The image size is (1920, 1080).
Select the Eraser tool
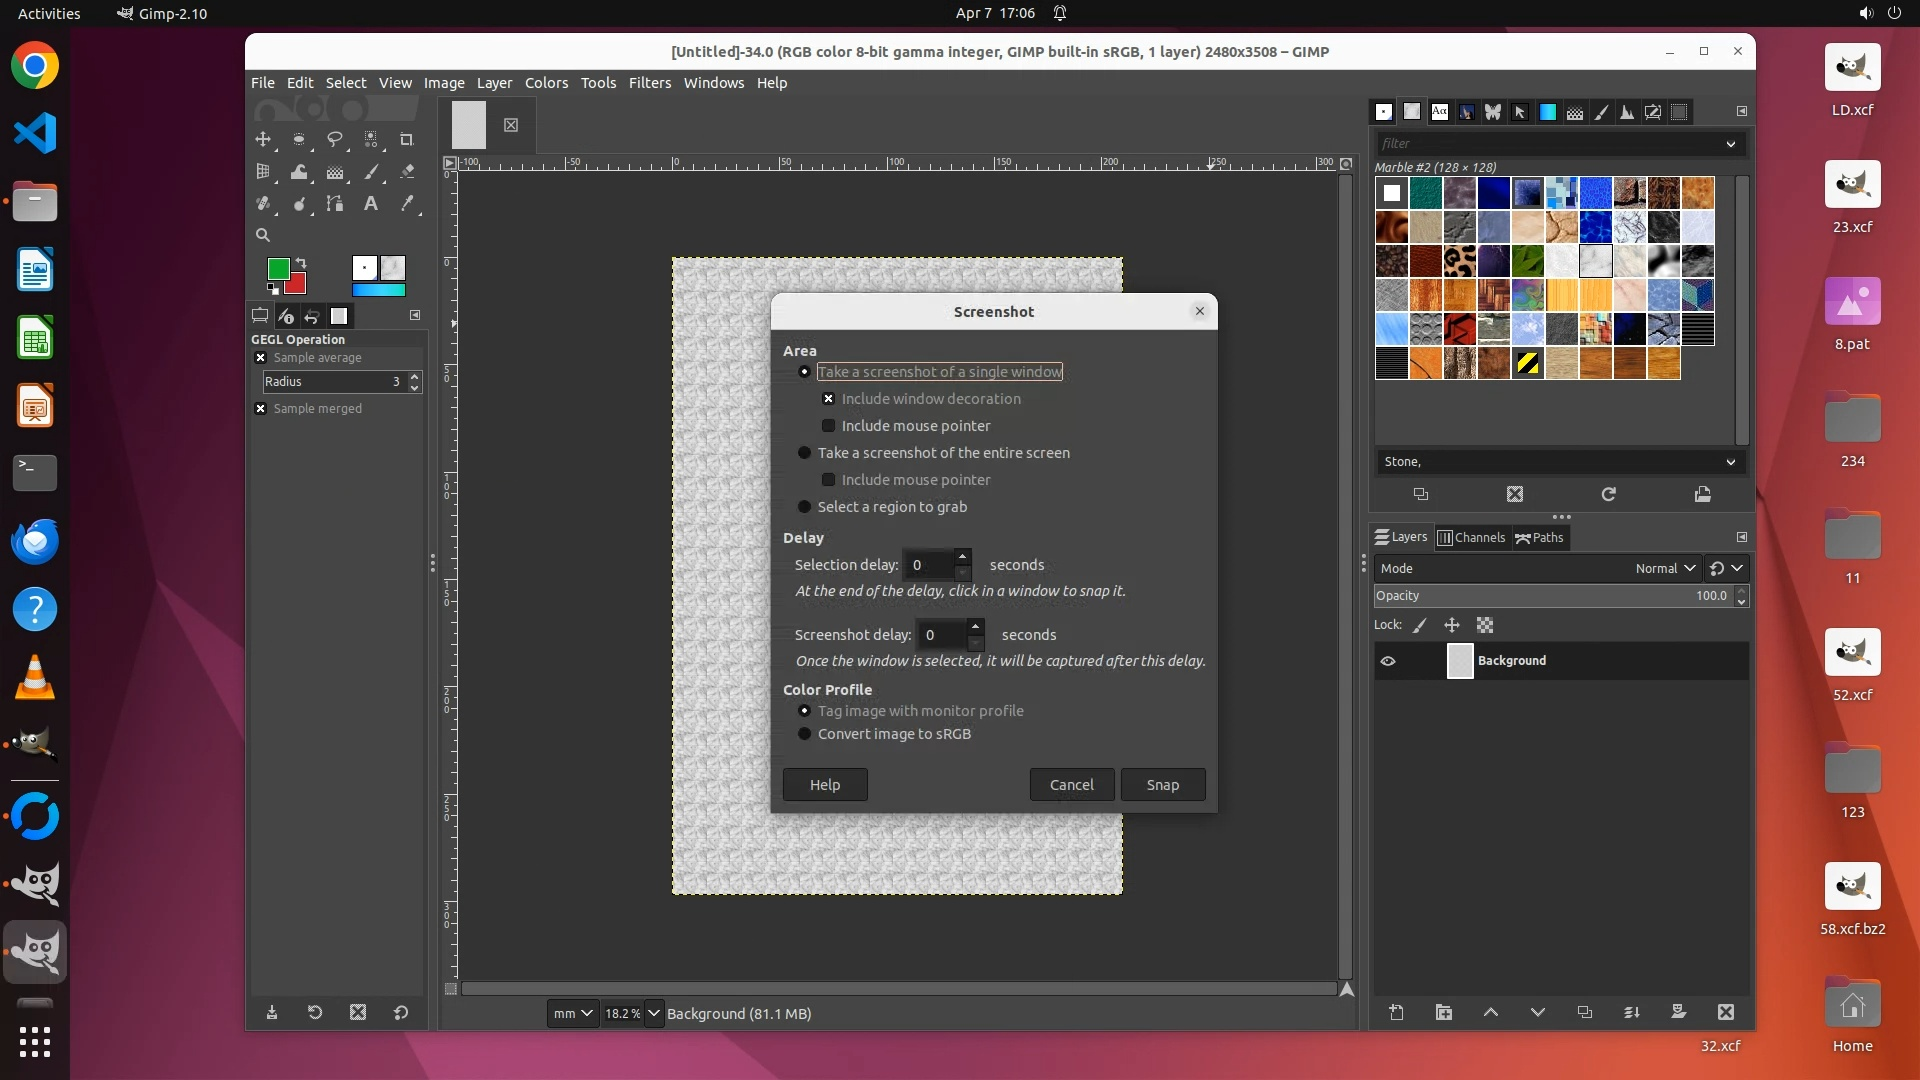[407, 172]
